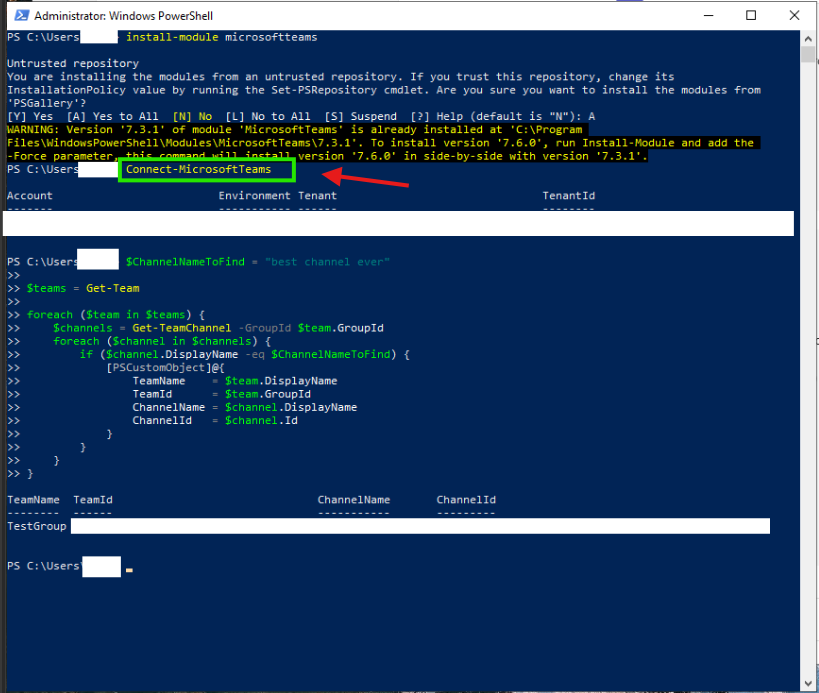Click the TenantId column header
Image resolution: width=819 pixels, height=693 pixels.
[x=568, y=196]
